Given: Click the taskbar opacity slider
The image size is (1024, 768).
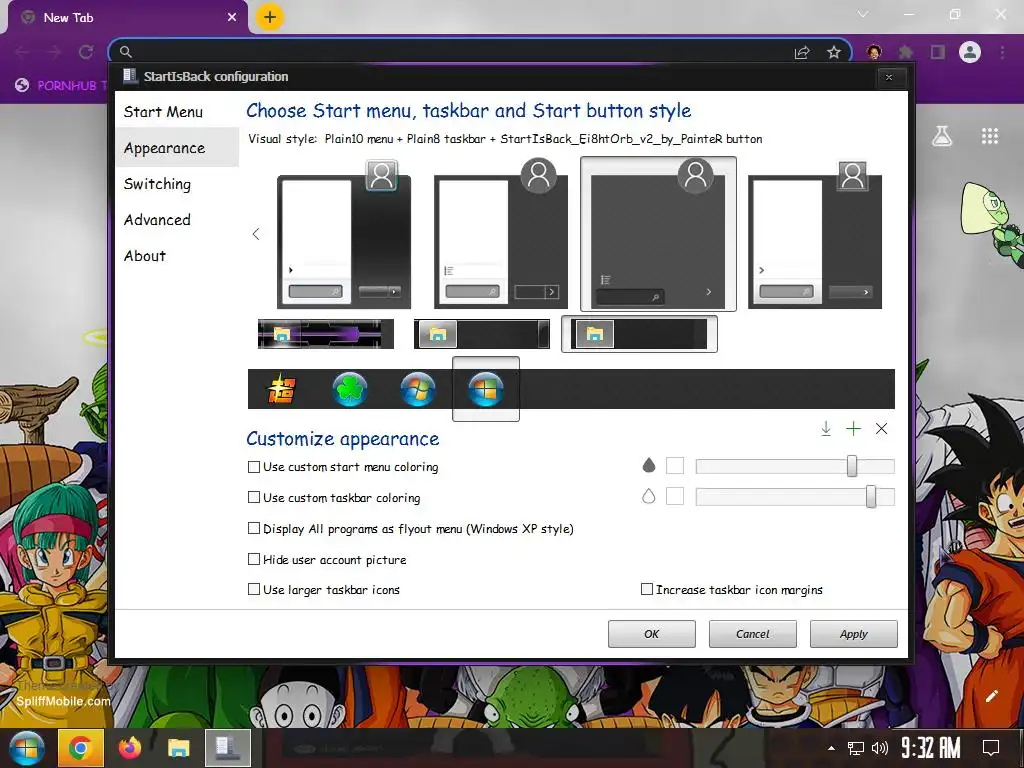Looking at the screenshot, I should click(795, 496).
